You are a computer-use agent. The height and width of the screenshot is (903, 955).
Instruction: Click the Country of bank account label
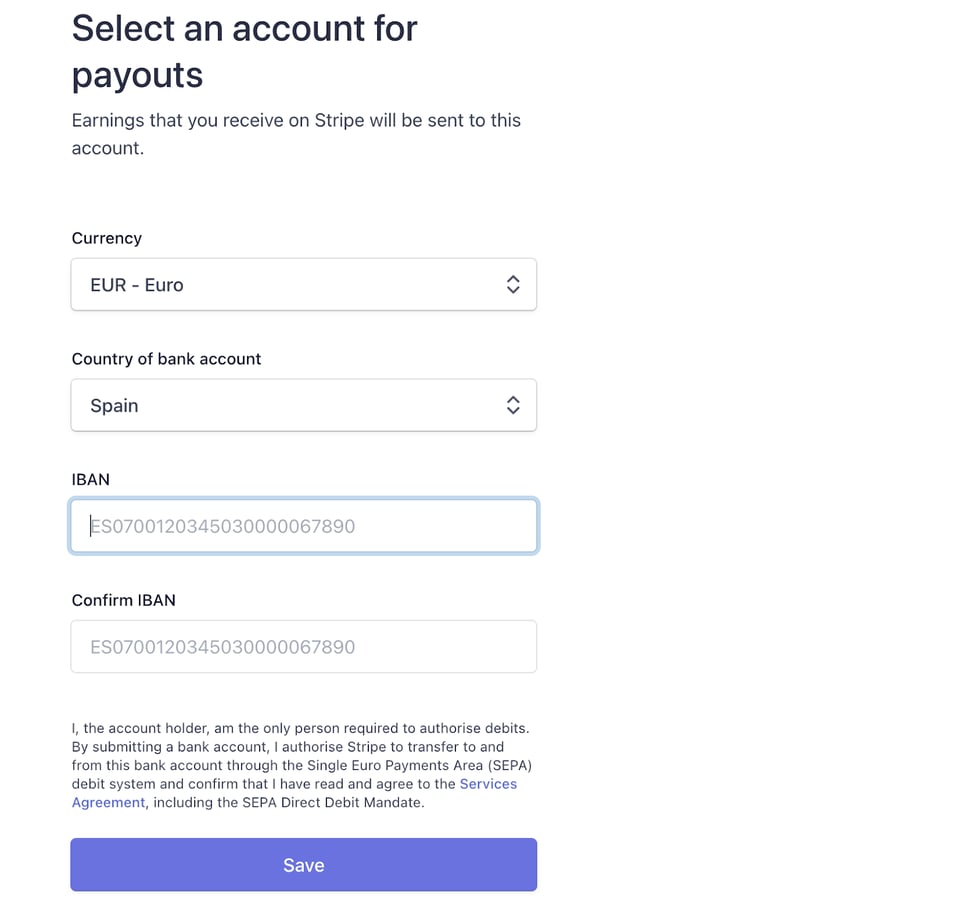[166, 359]
